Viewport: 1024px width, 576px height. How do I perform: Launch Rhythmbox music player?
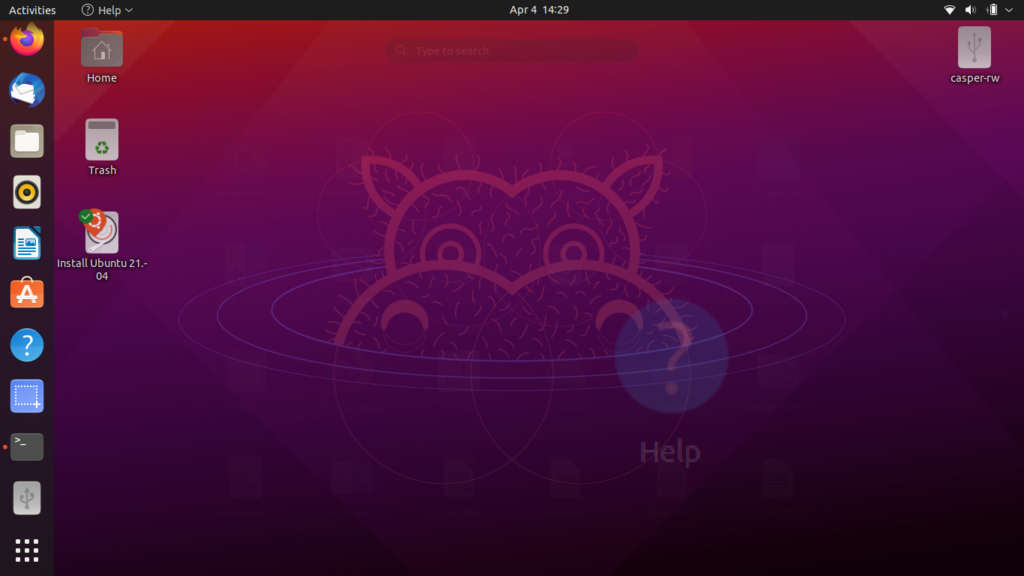click(x=27, y=192)
